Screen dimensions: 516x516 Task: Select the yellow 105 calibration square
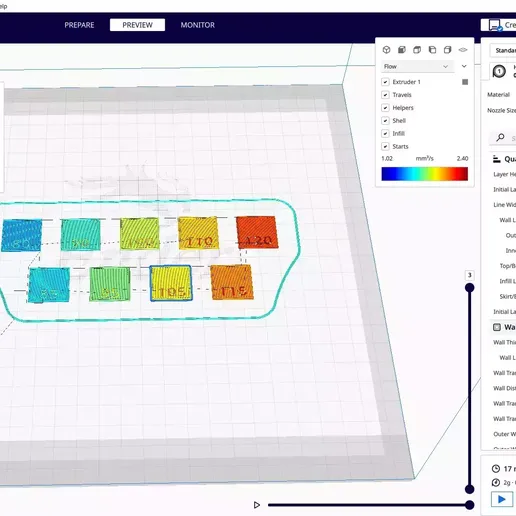(171, 283)
